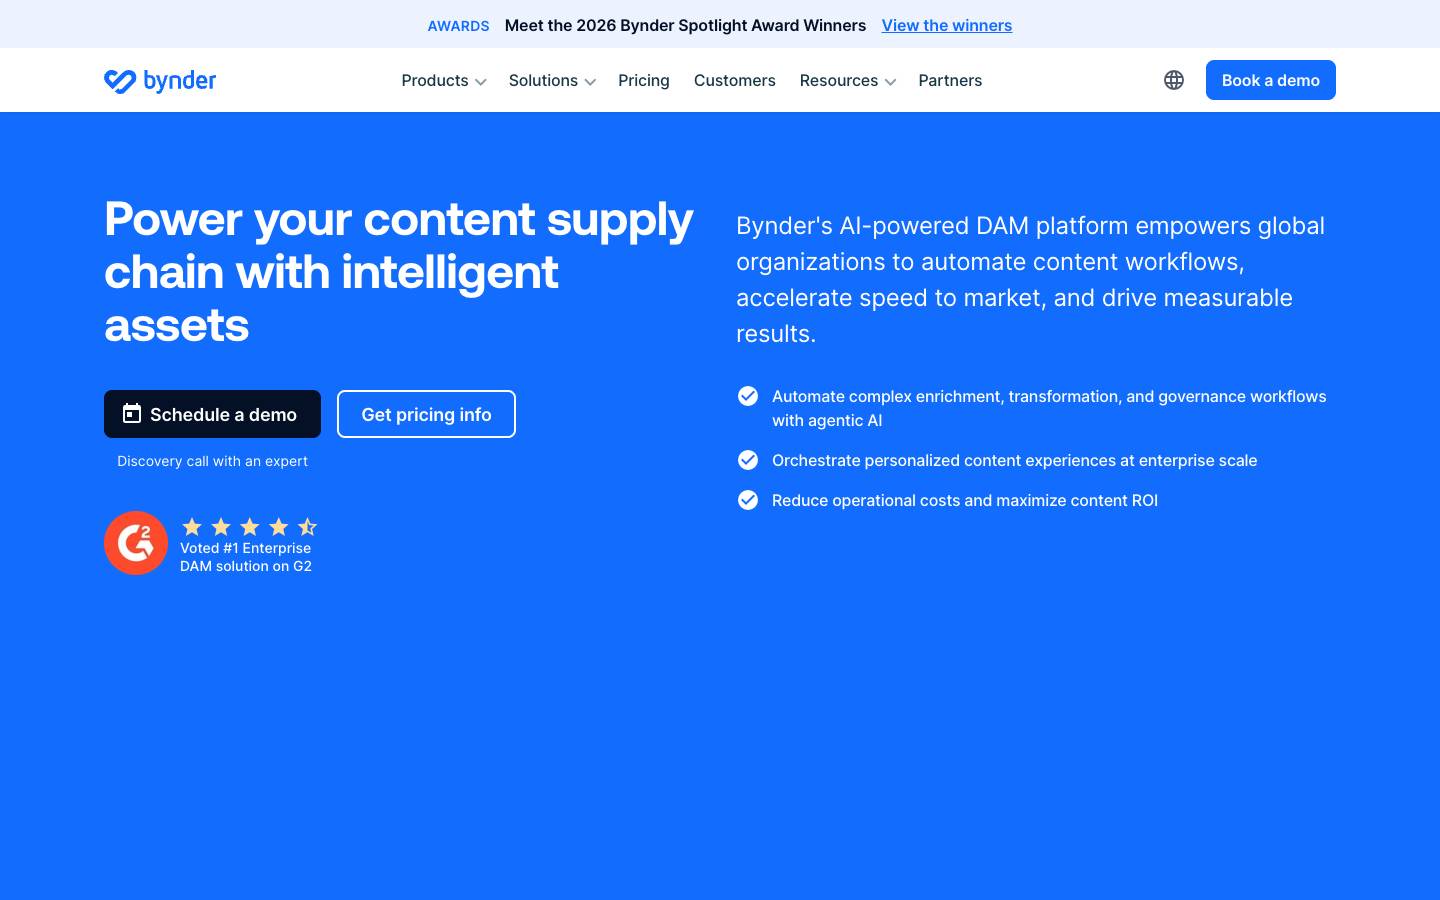Expand the Solutions menu
Viewport: 1440px width, 900px height.
[x=552, y=80]
